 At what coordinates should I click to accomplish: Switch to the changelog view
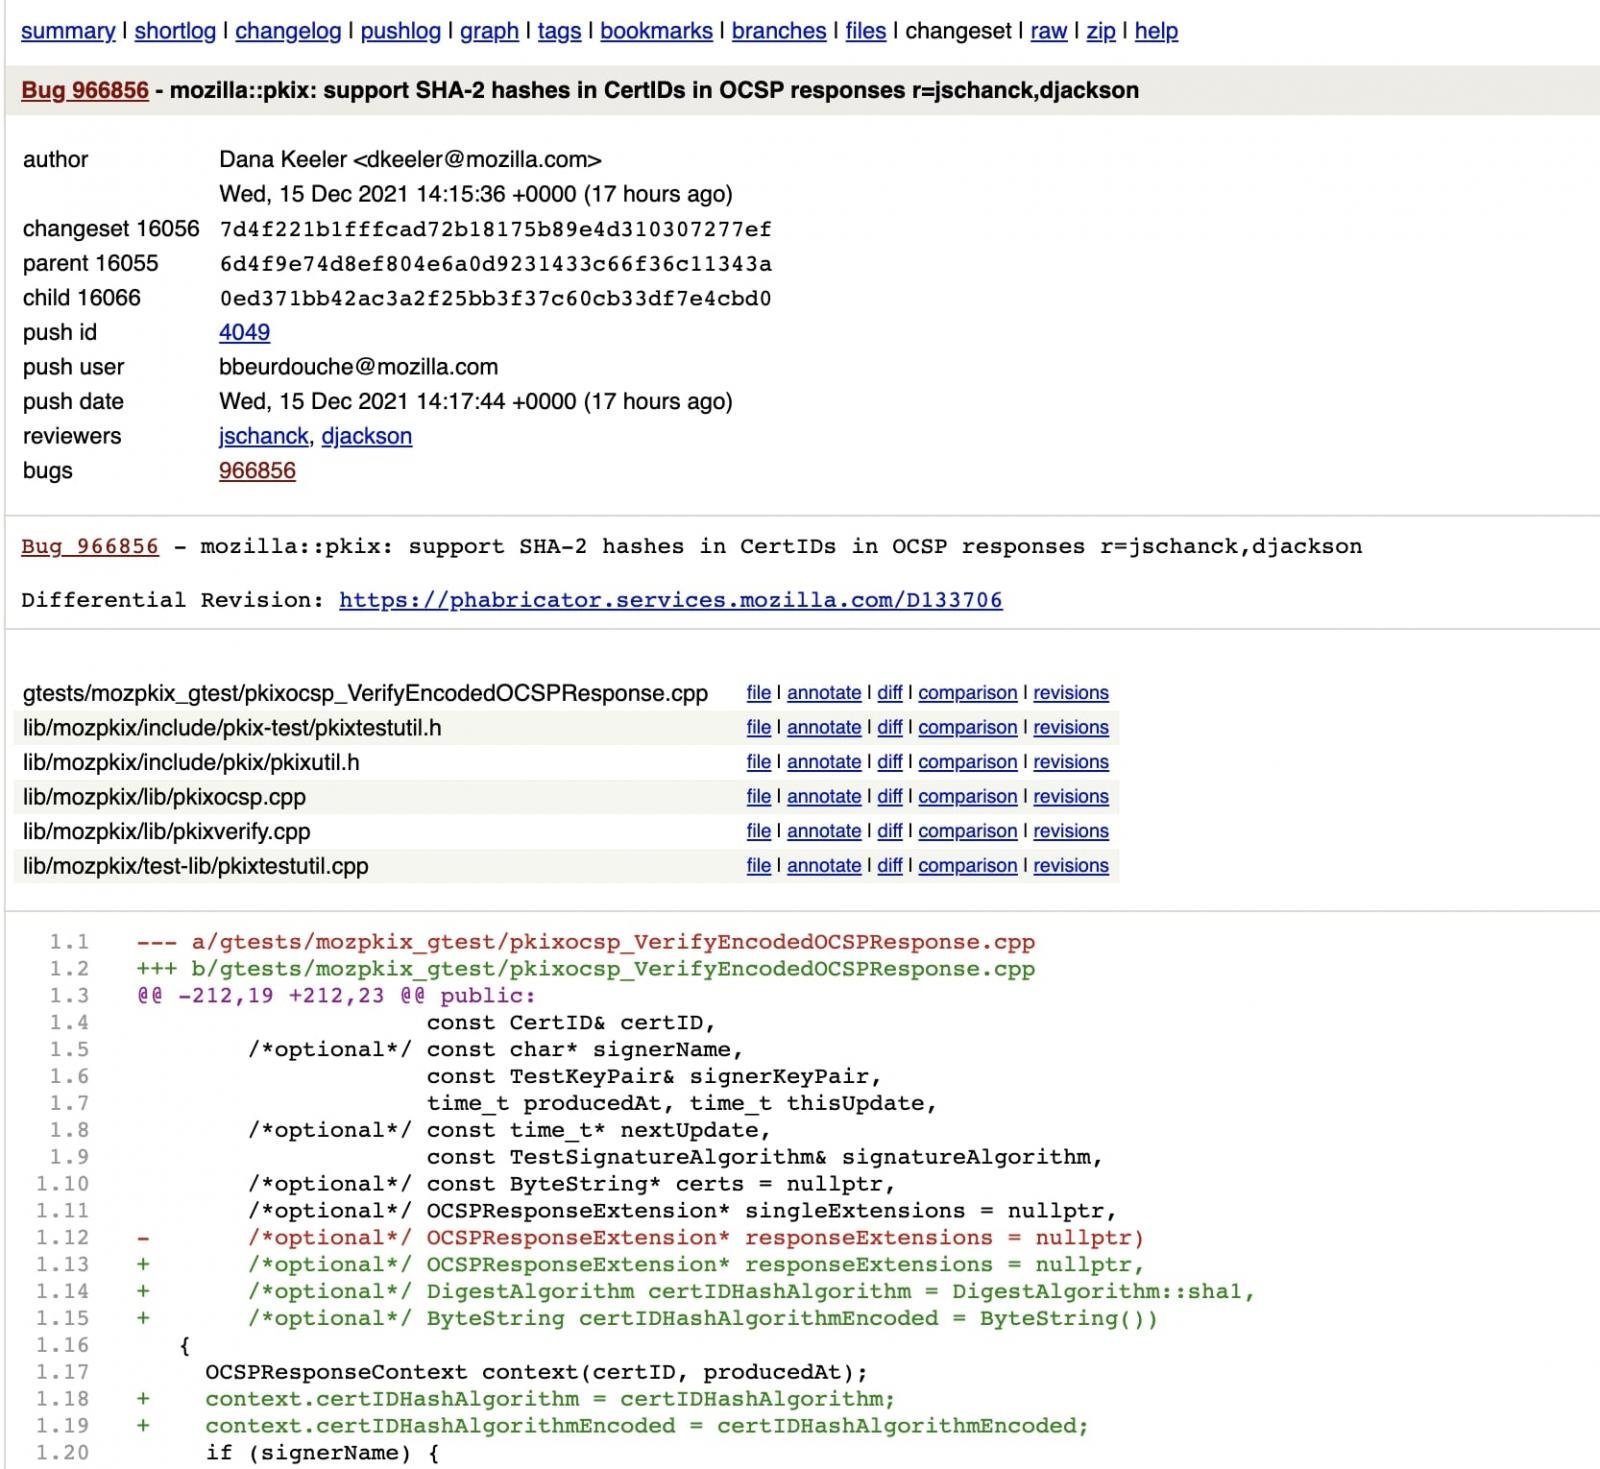[289, 32]
